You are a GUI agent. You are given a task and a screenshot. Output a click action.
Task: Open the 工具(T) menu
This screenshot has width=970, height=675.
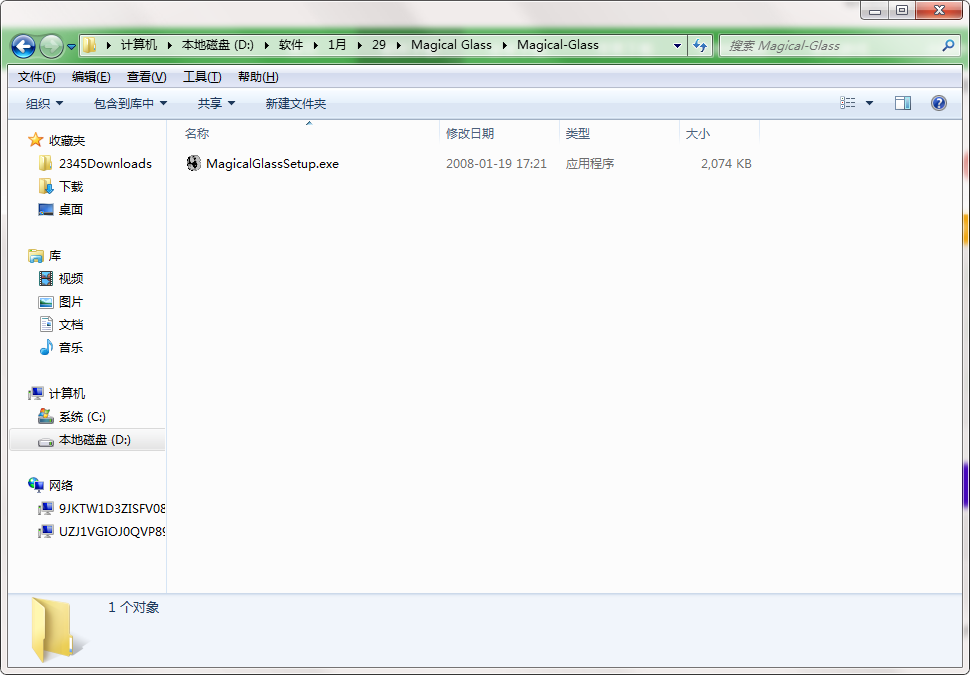202,77
